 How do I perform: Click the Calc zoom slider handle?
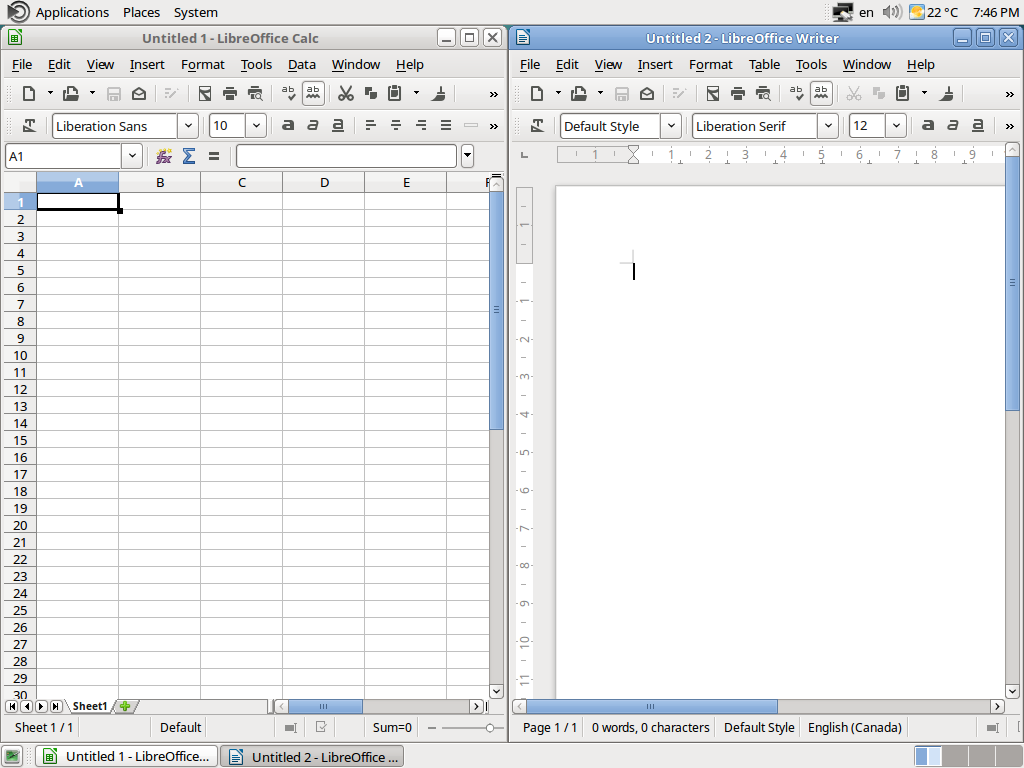489,728
